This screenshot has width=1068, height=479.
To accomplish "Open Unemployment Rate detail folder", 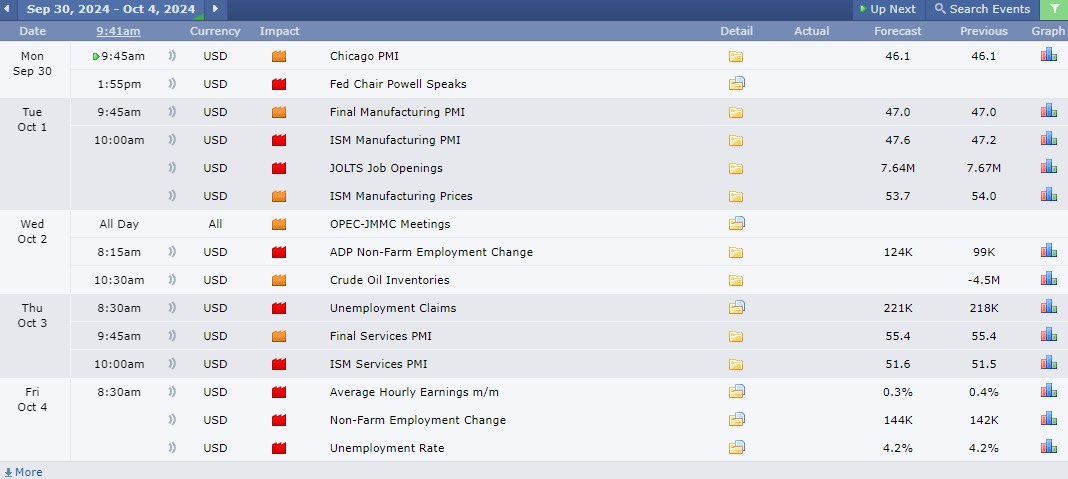I will click(736, 447).
